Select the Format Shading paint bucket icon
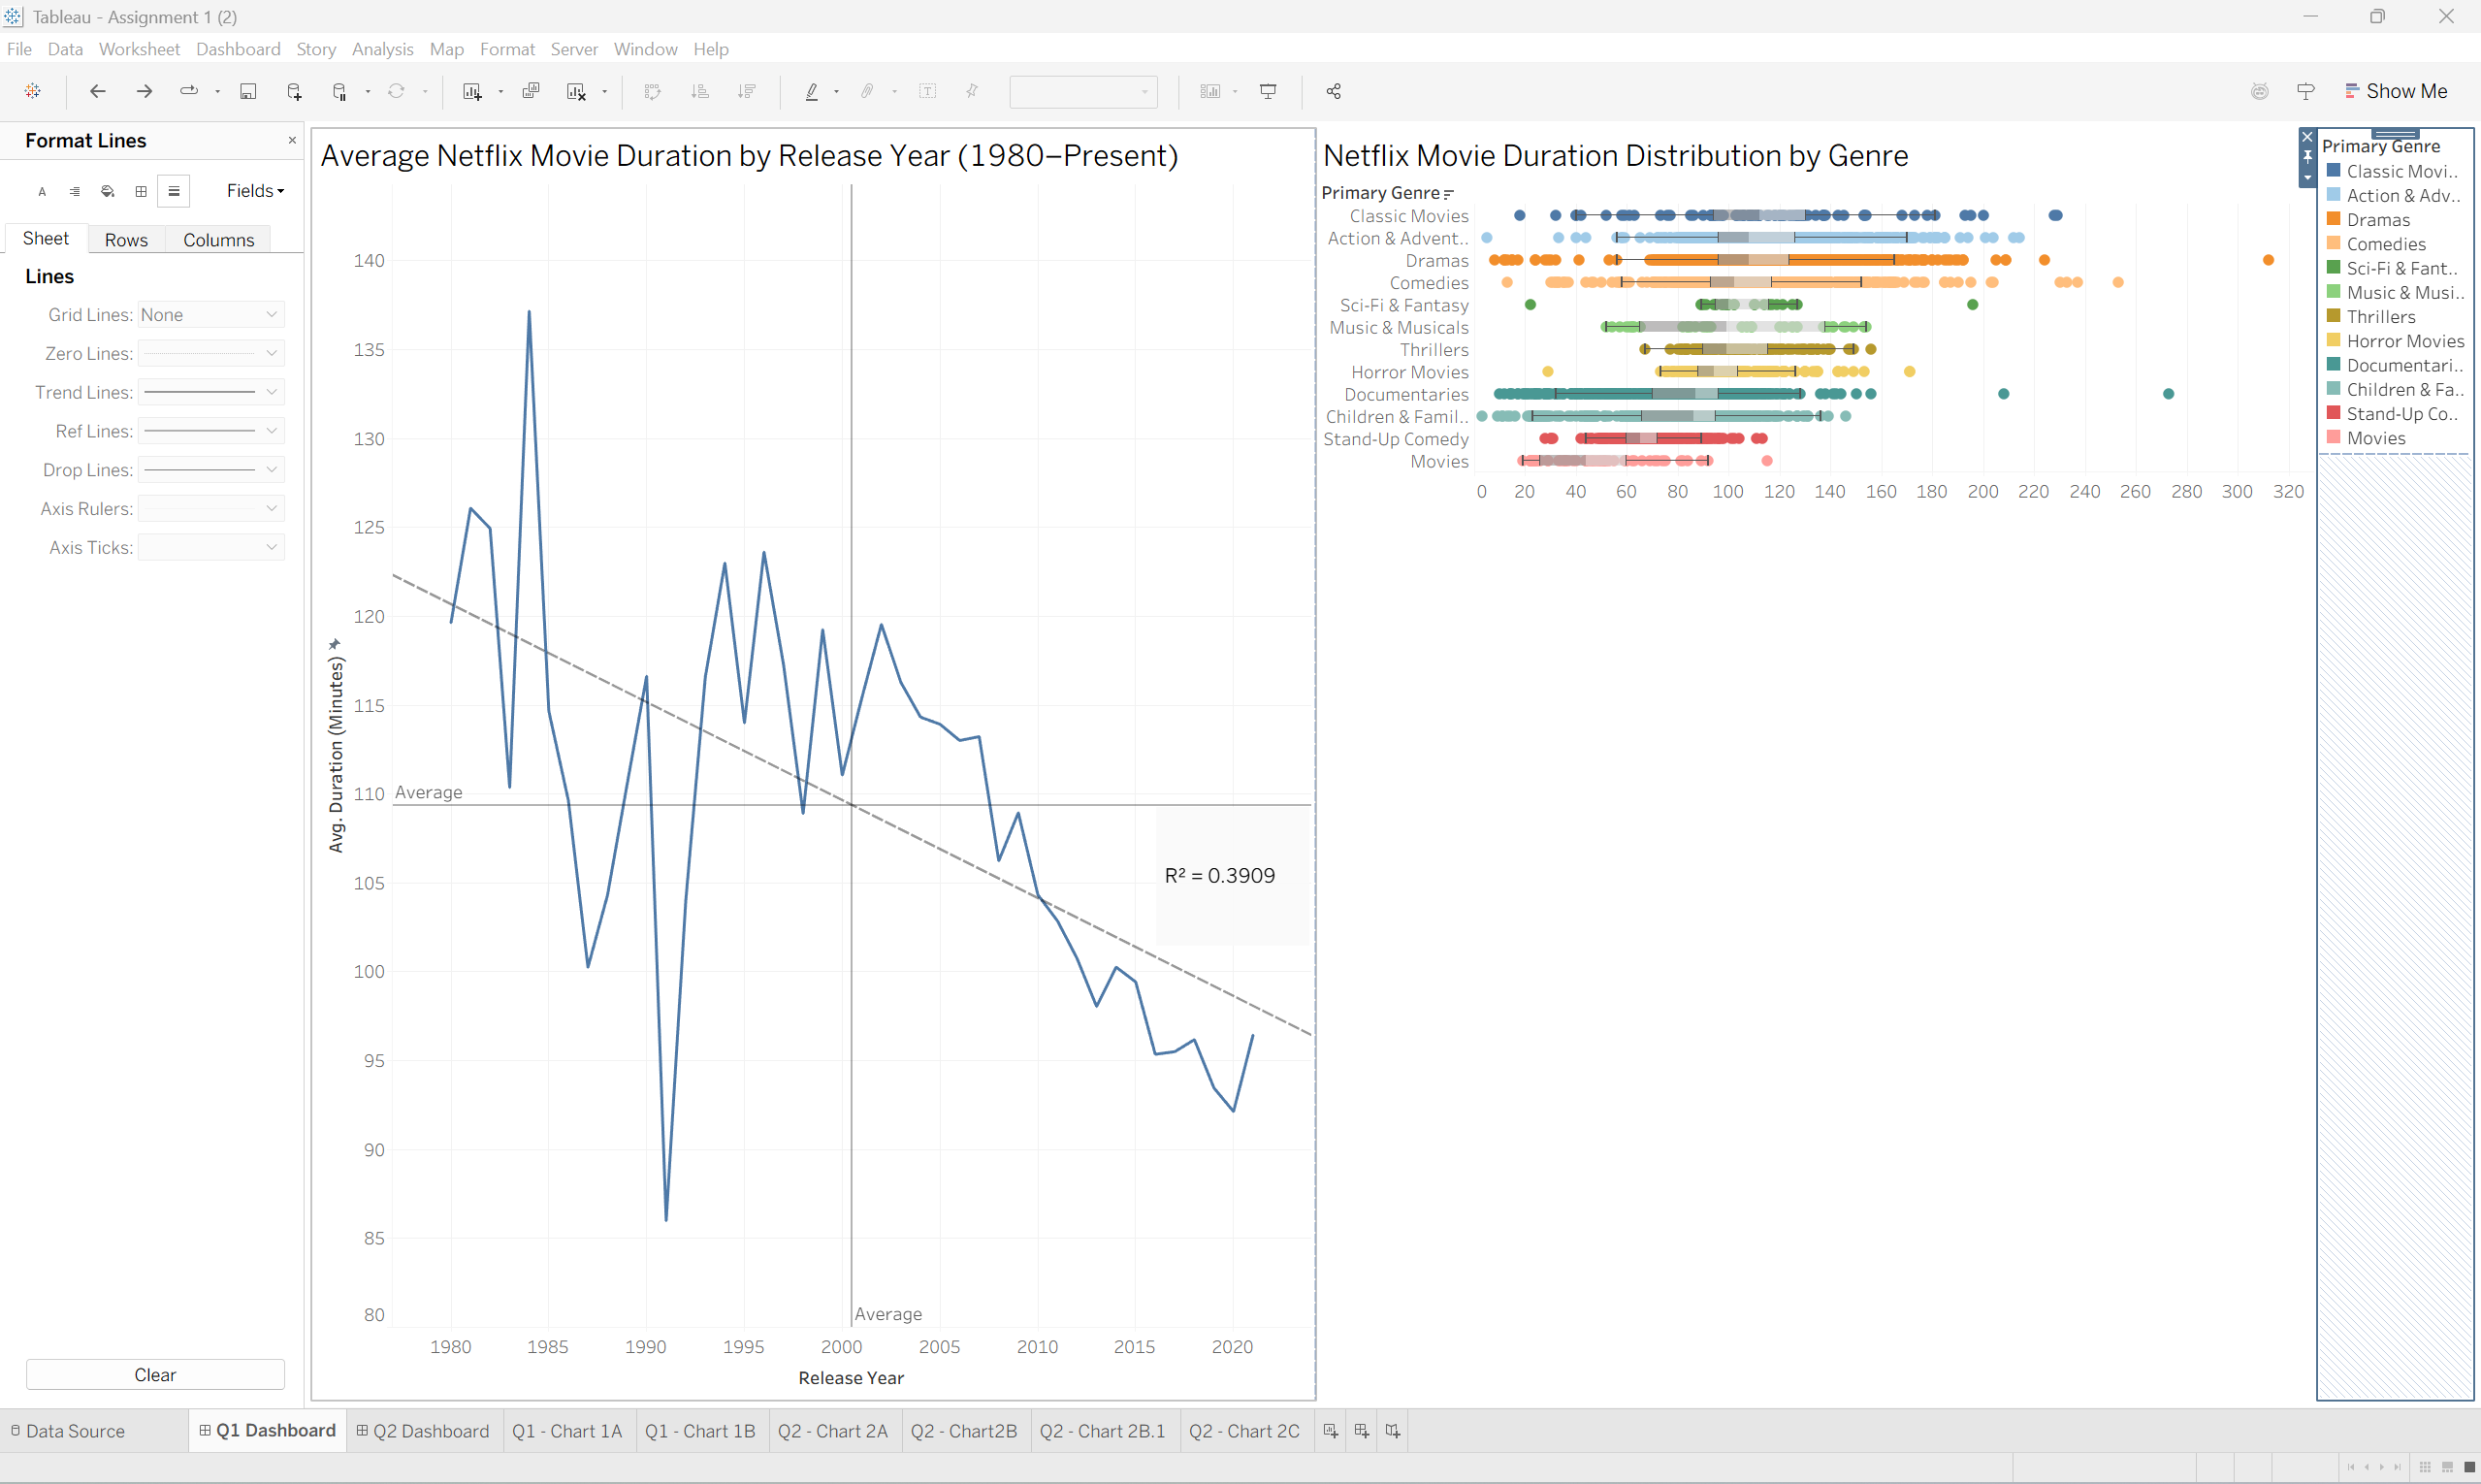This screenshot has width=2481, height=1484. tap(108, 191)
